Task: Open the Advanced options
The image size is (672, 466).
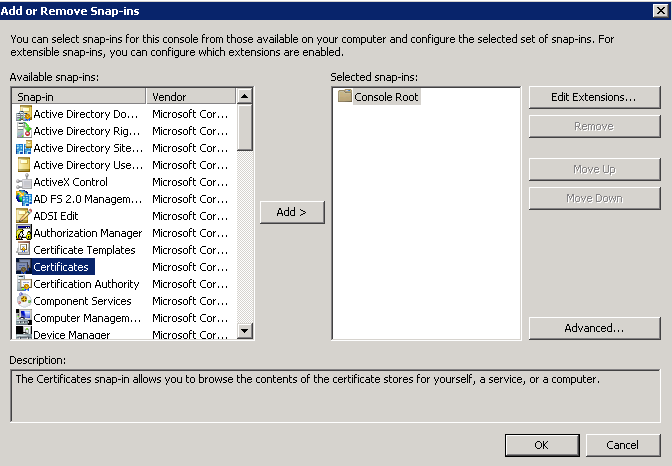Action: tap(594, 328)
